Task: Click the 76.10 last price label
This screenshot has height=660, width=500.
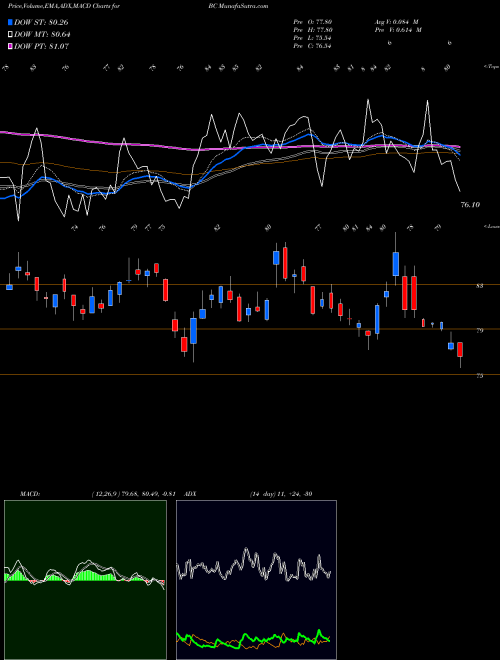Action: pyautogui.click(x=470, y=205)
